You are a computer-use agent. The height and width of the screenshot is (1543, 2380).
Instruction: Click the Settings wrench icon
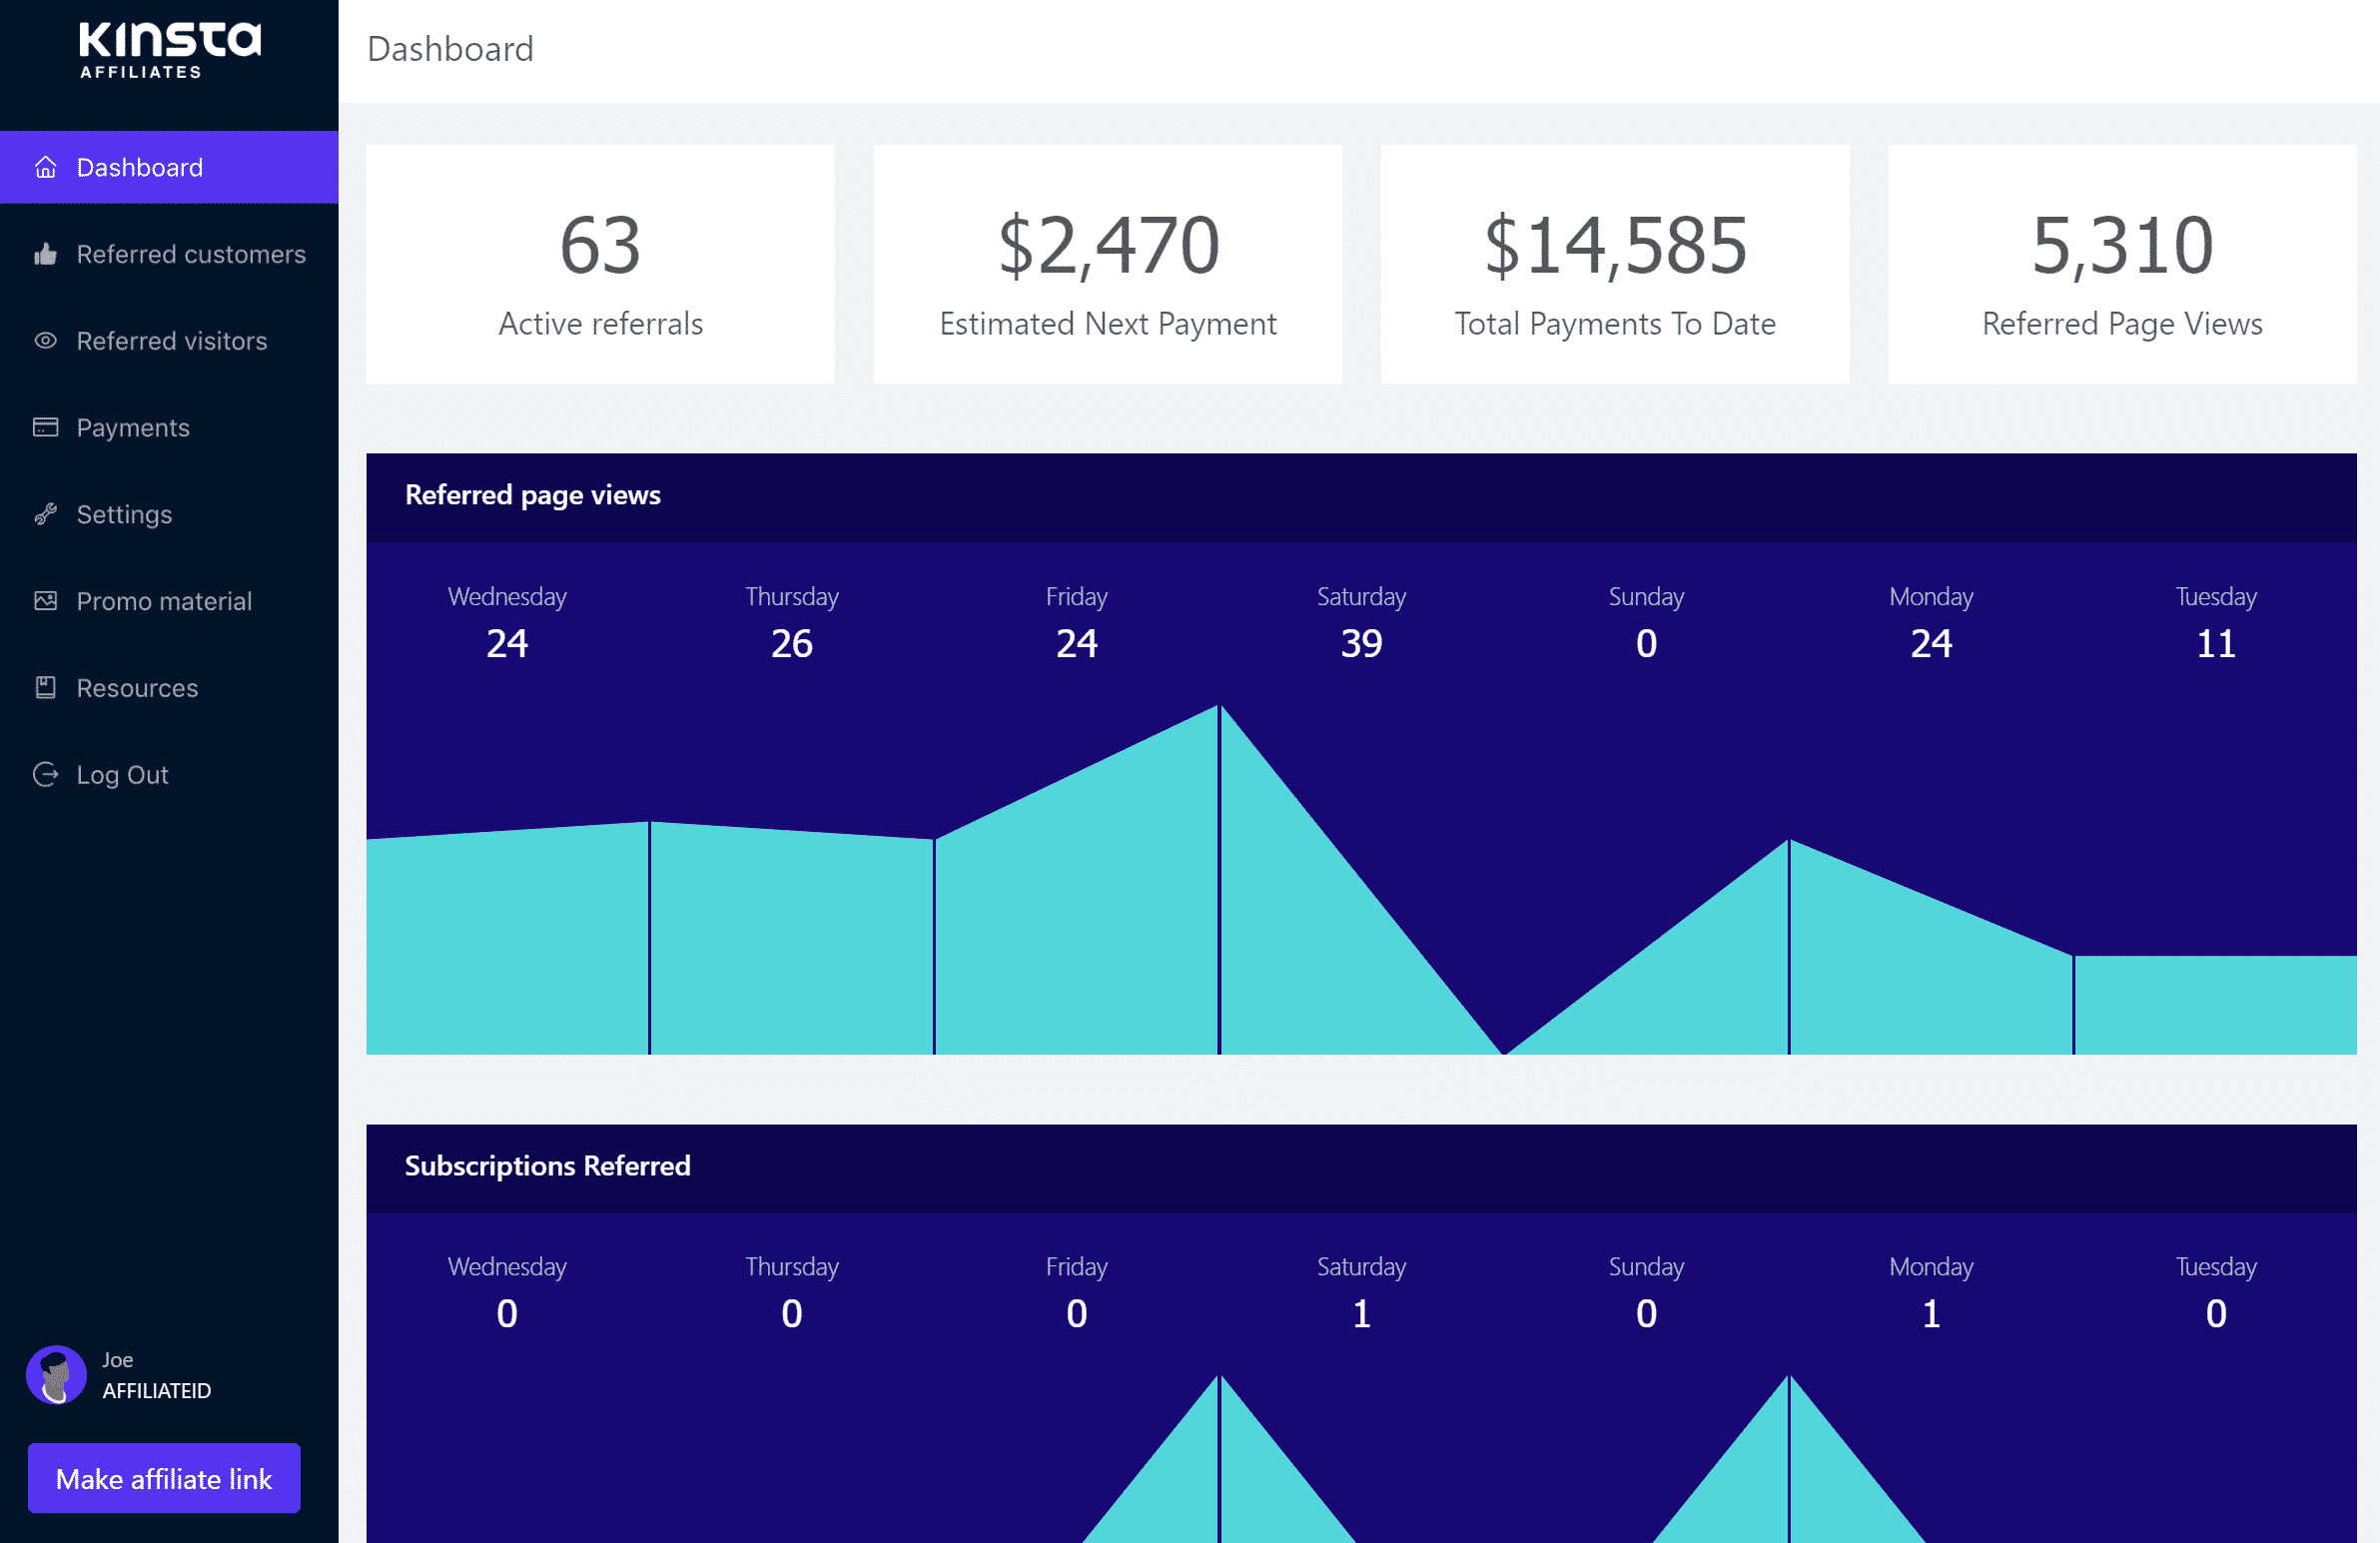(x=47, y=513)
